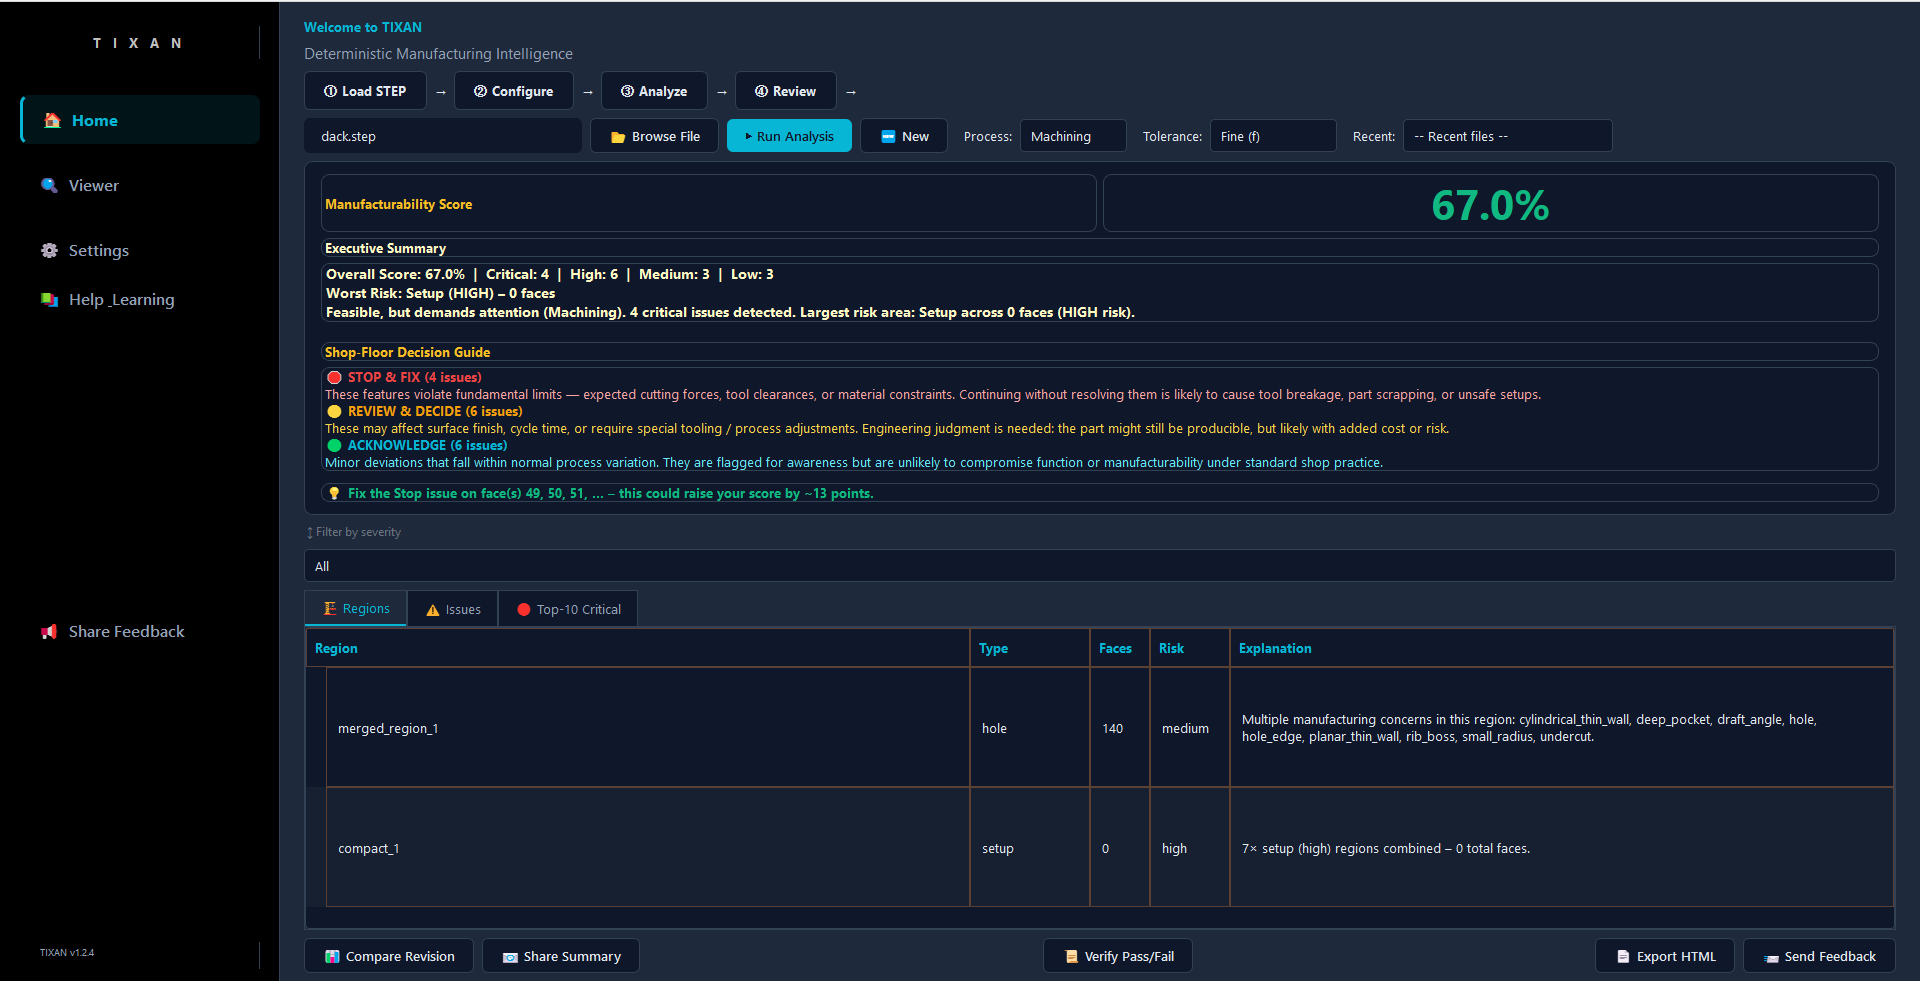Click the folder icon on Browse File
1920x981 pixels.
[618, 137]
